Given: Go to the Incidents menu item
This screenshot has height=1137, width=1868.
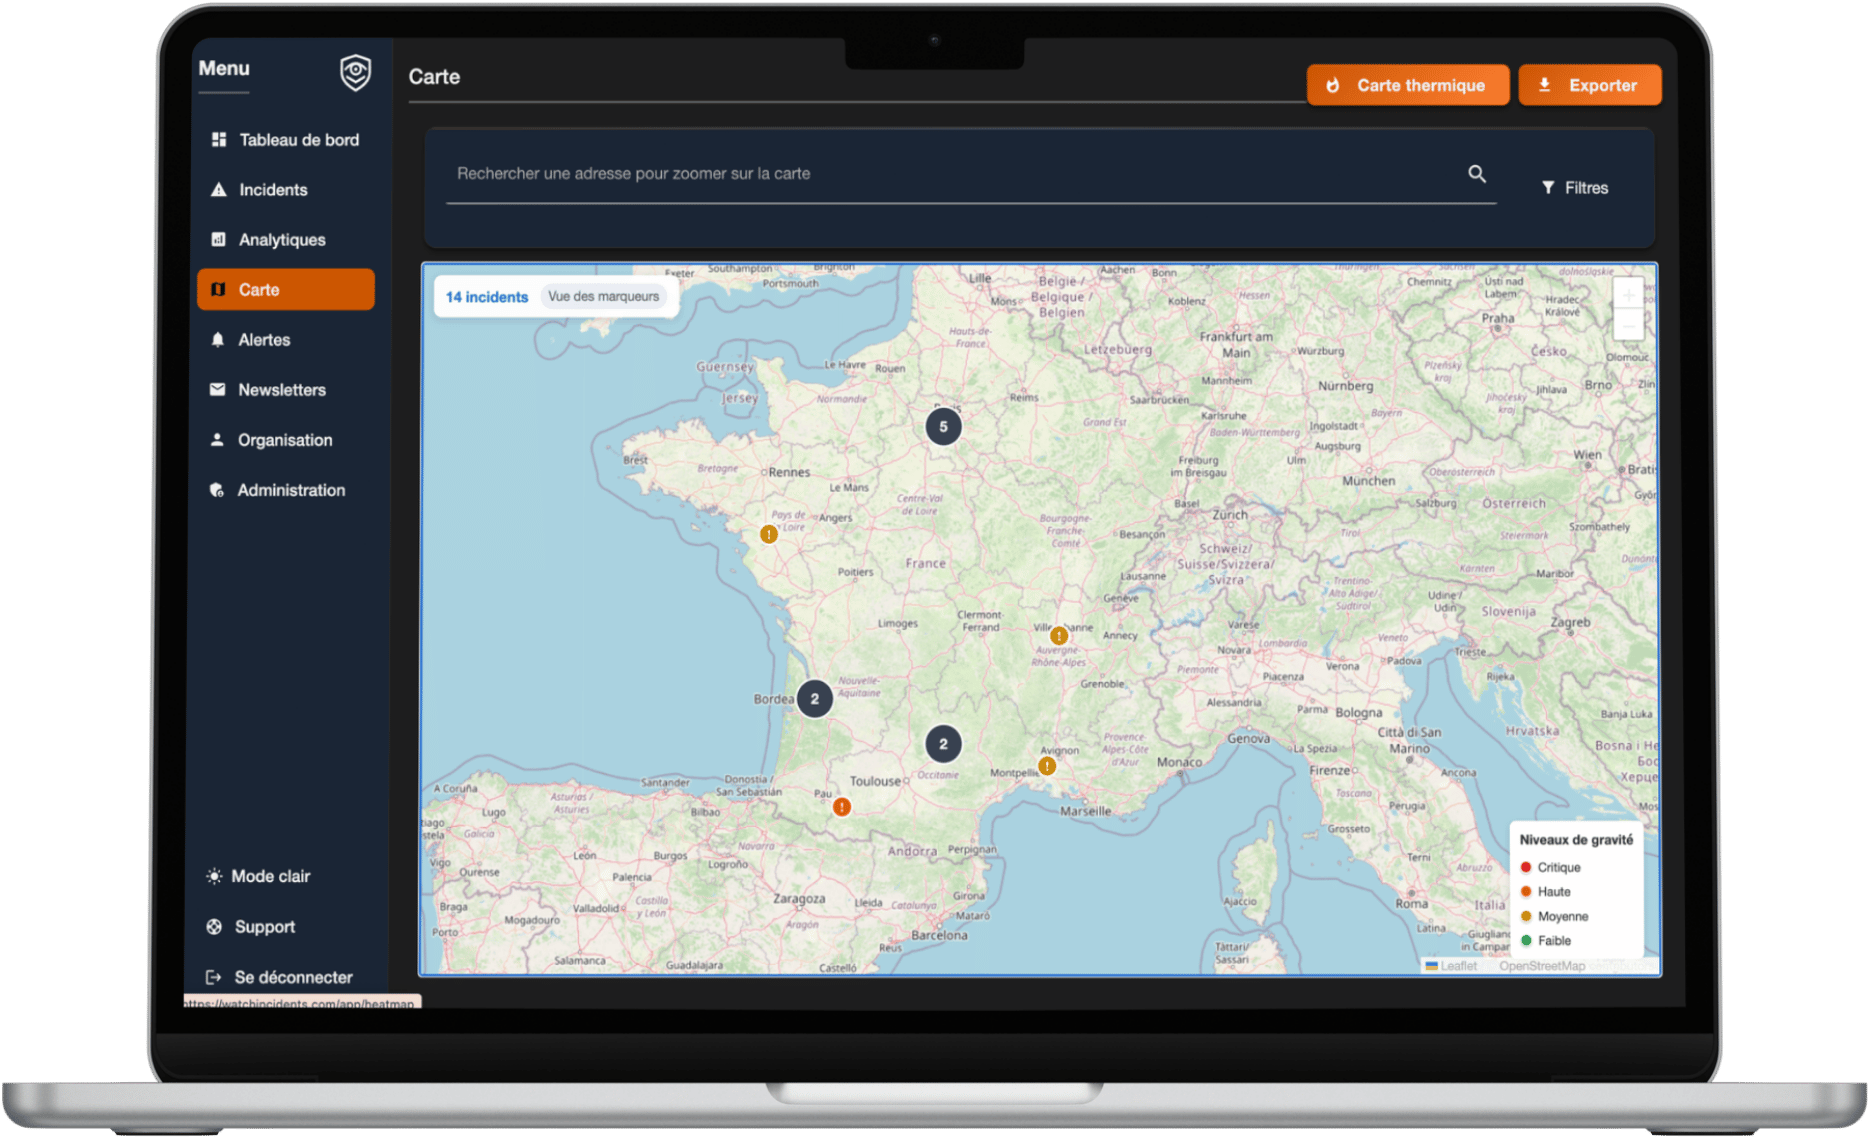Looking at the screenshot, I should [x=272, y=190].
